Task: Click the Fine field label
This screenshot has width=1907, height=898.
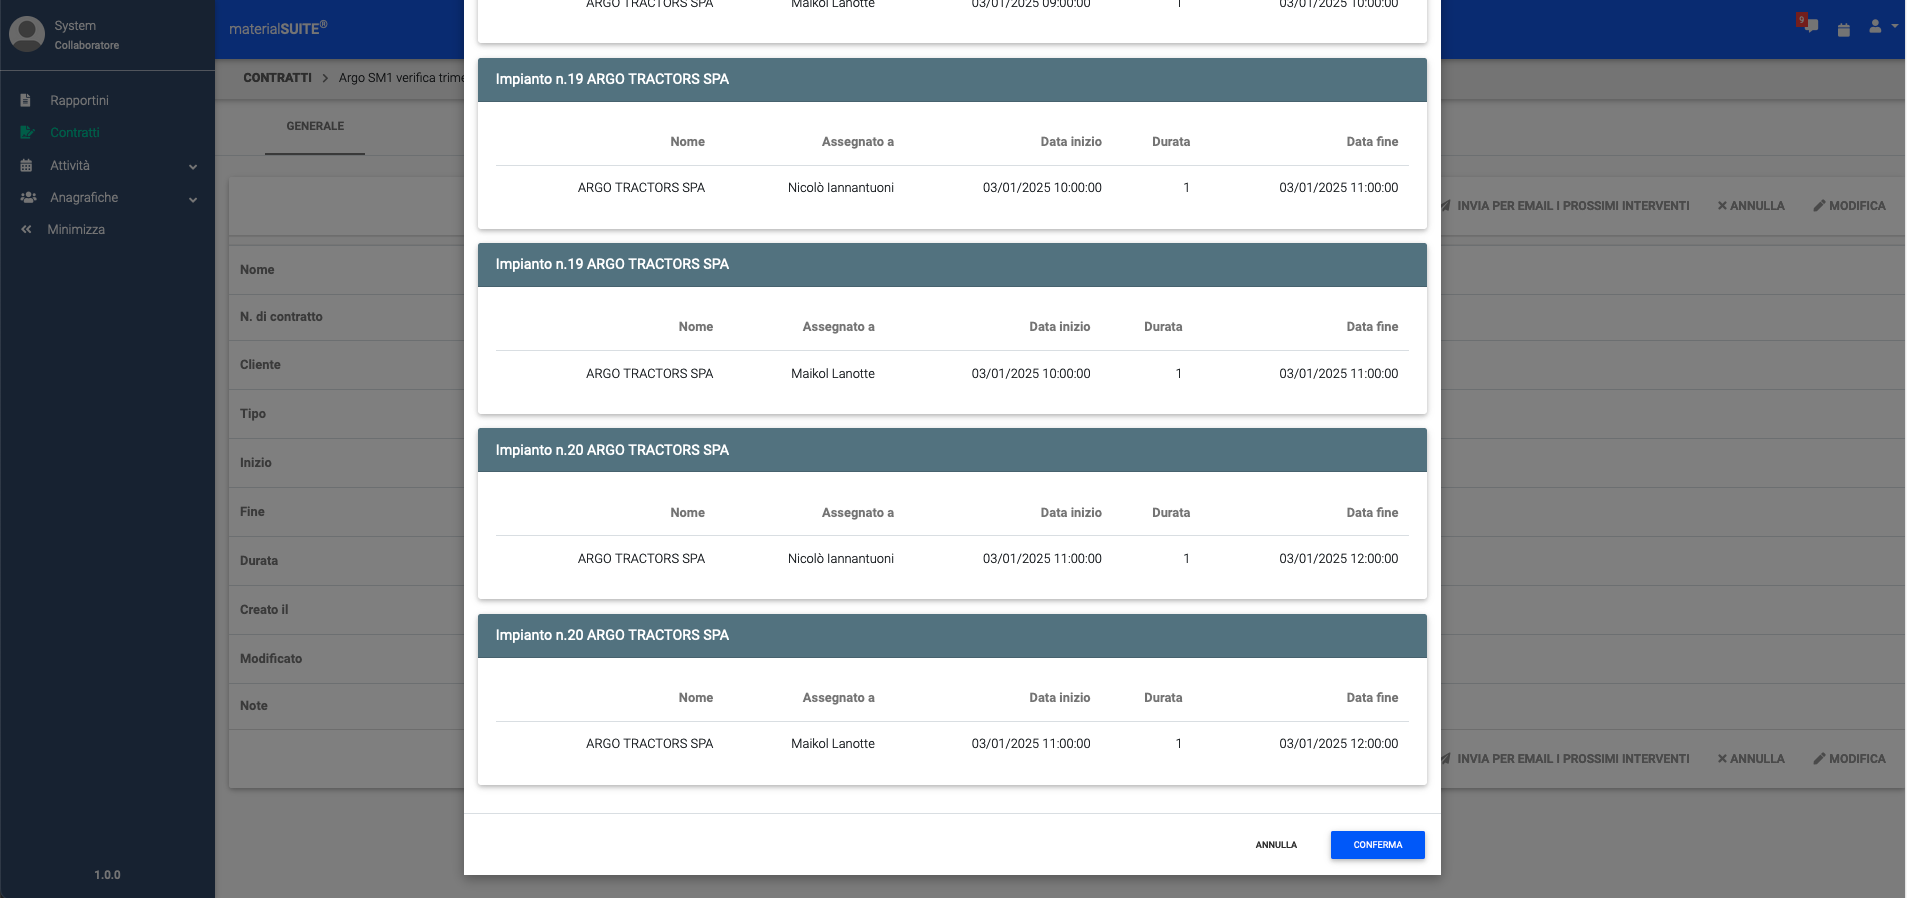Action: coord(252,511)
